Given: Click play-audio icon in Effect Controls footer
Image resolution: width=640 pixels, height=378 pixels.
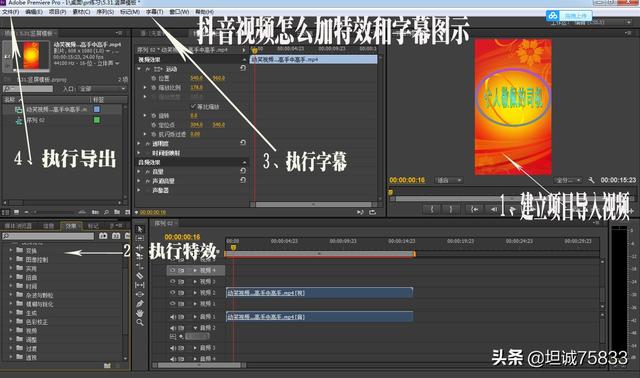Looking at the screenshot, I should (360, 212).
